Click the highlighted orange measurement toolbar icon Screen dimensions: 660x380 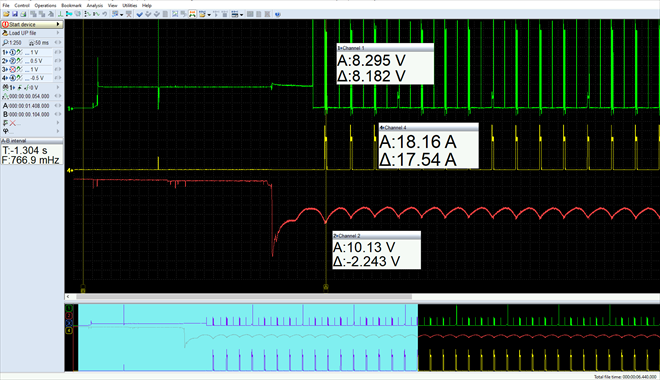tap(192, 14)
